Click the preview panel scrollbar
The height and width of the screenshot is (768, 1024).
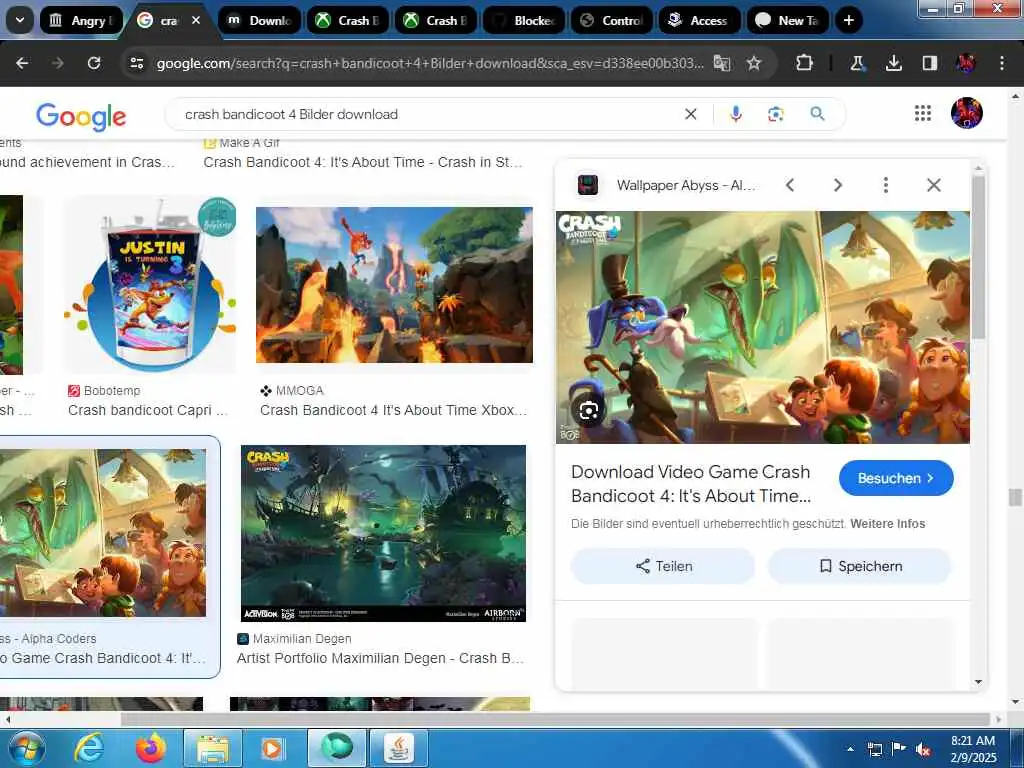click(978, 257)
